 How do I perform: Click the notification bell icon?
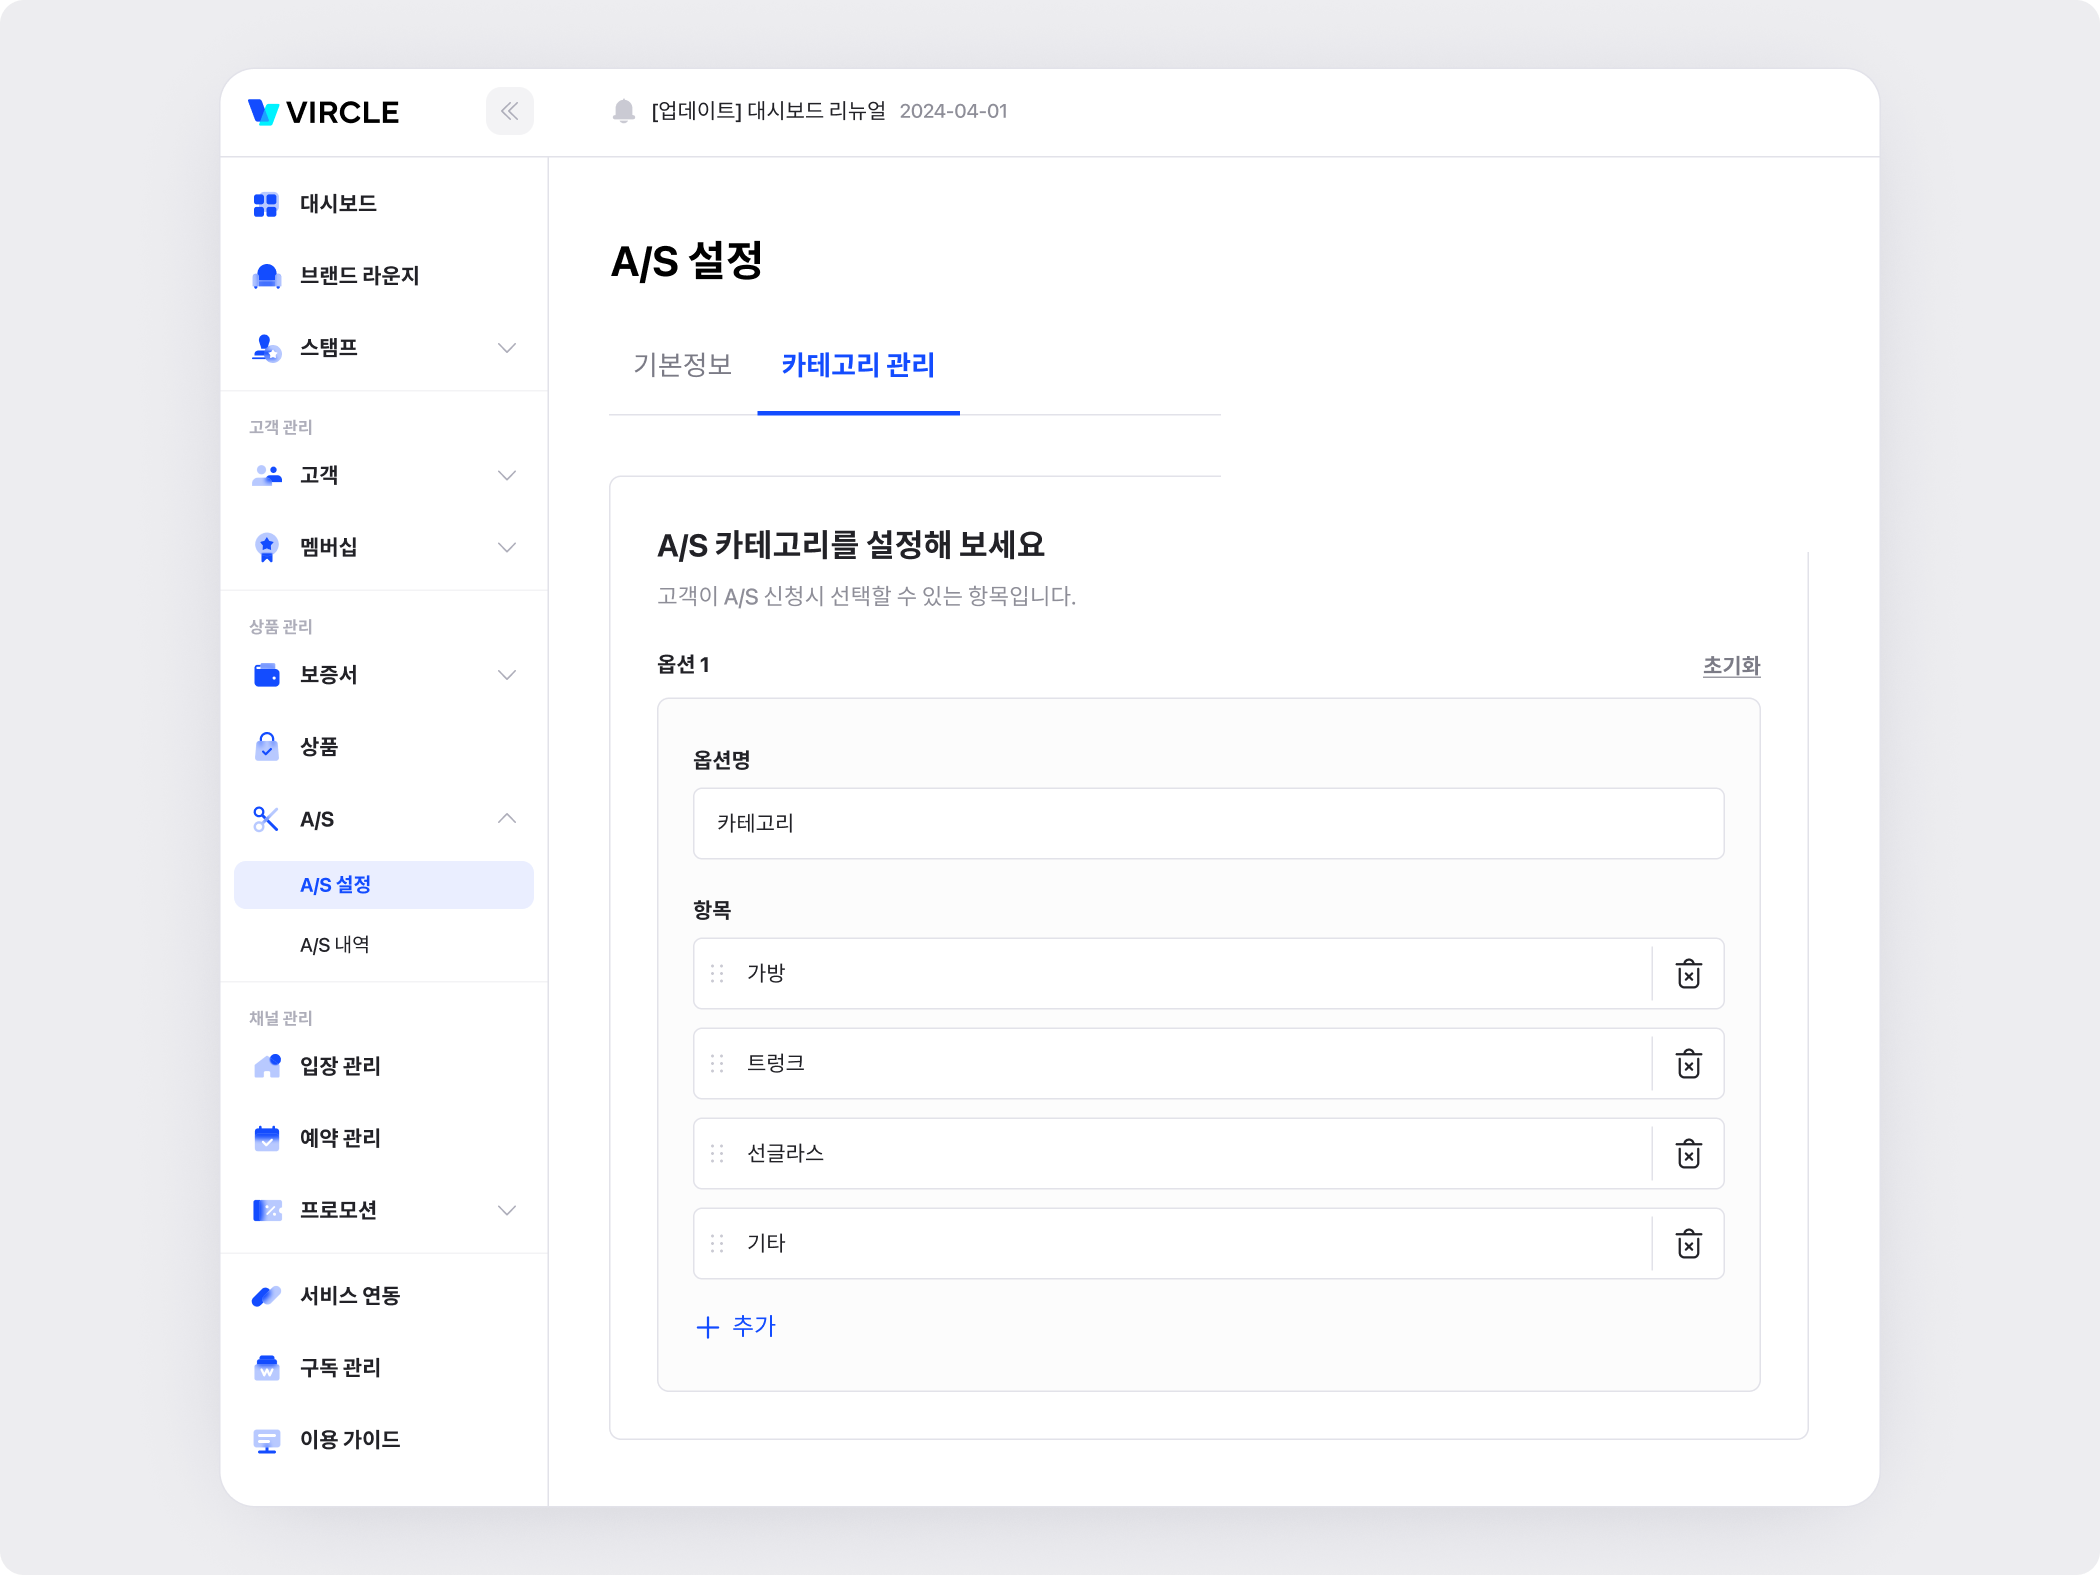(623, 111)
